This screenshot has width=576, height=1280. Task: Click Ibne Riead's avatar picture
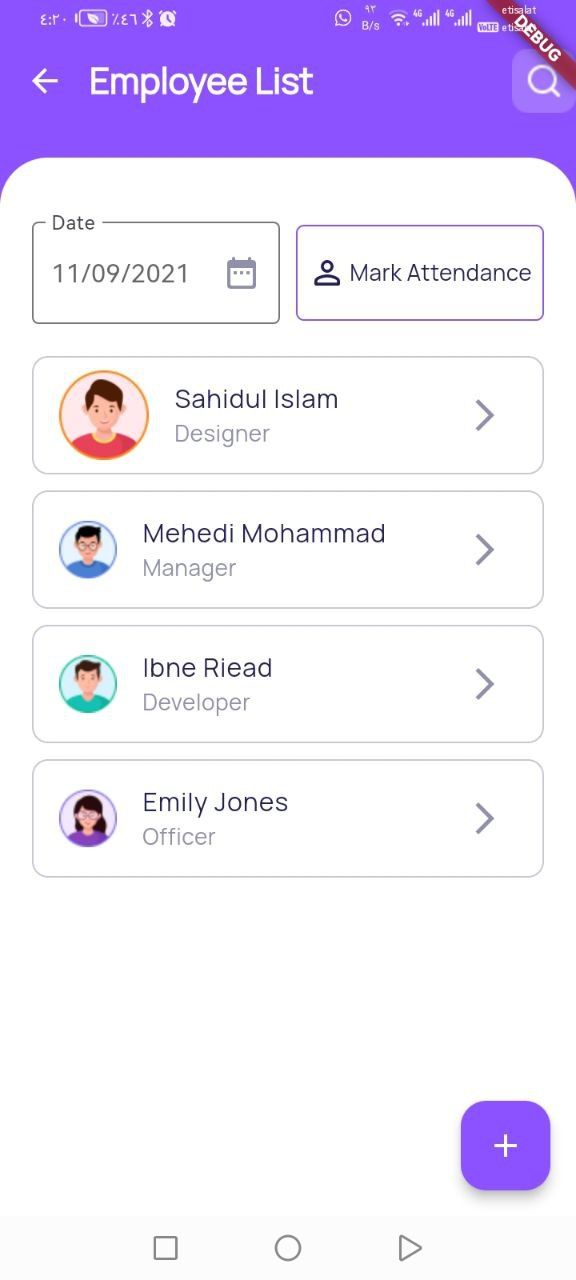pos(88,684)
